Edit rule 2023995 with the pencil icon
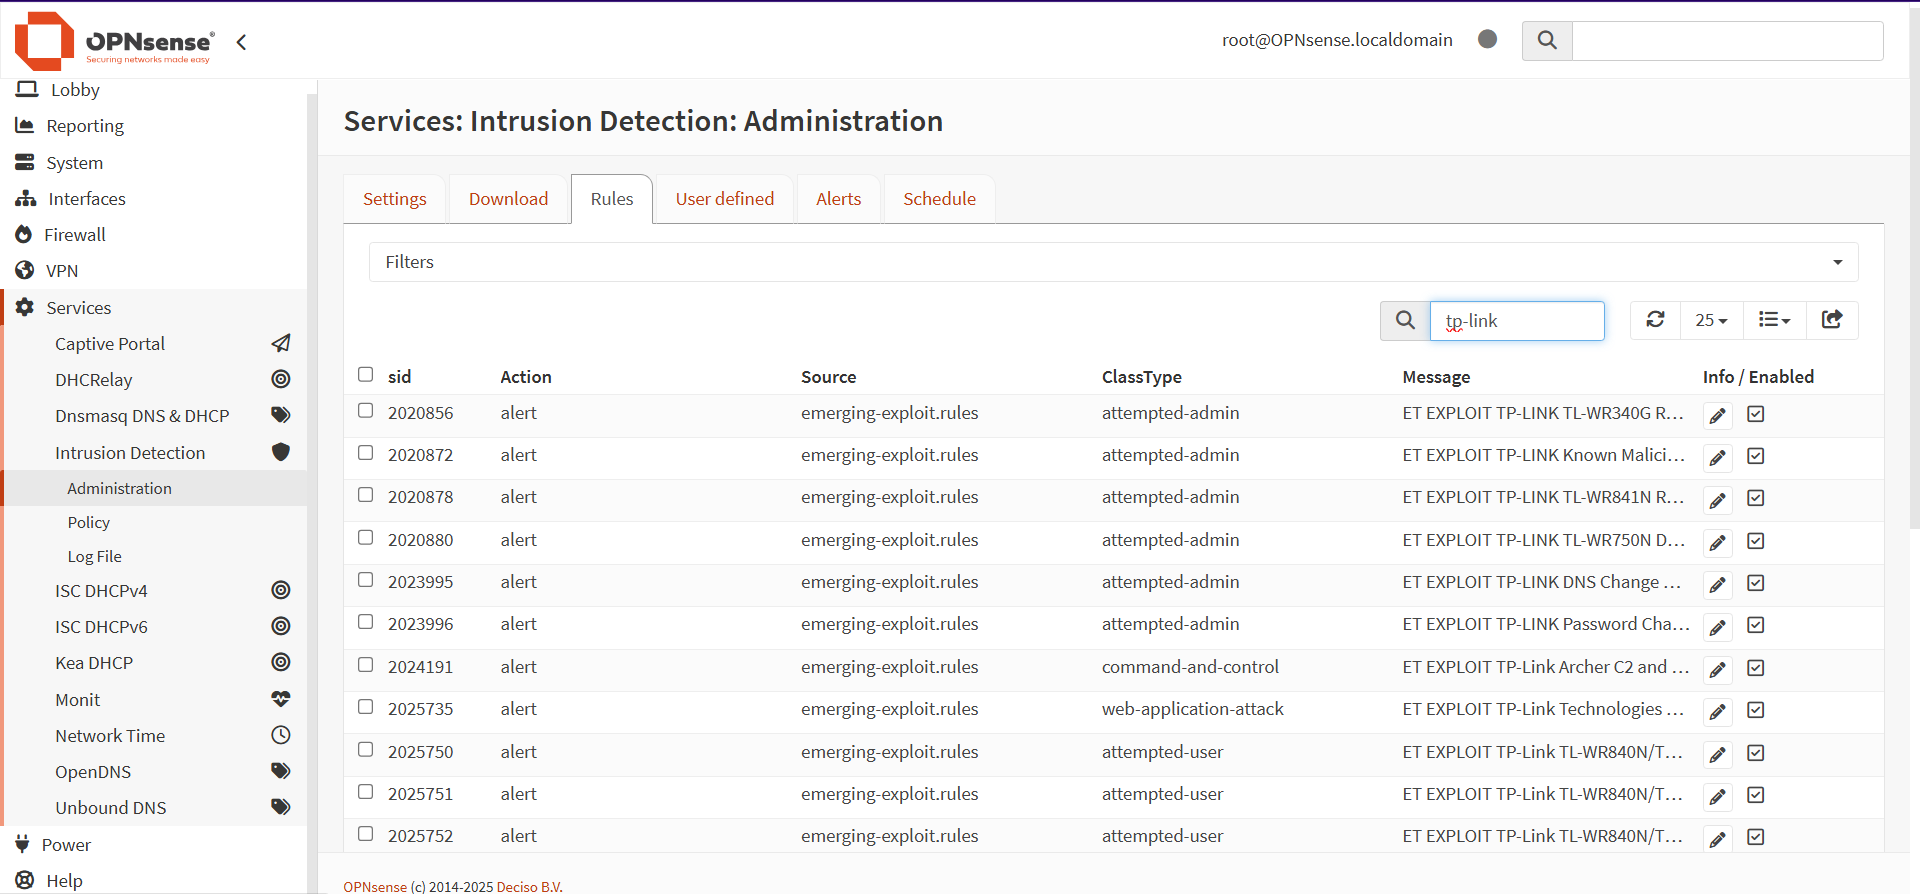 [1718, 585]
